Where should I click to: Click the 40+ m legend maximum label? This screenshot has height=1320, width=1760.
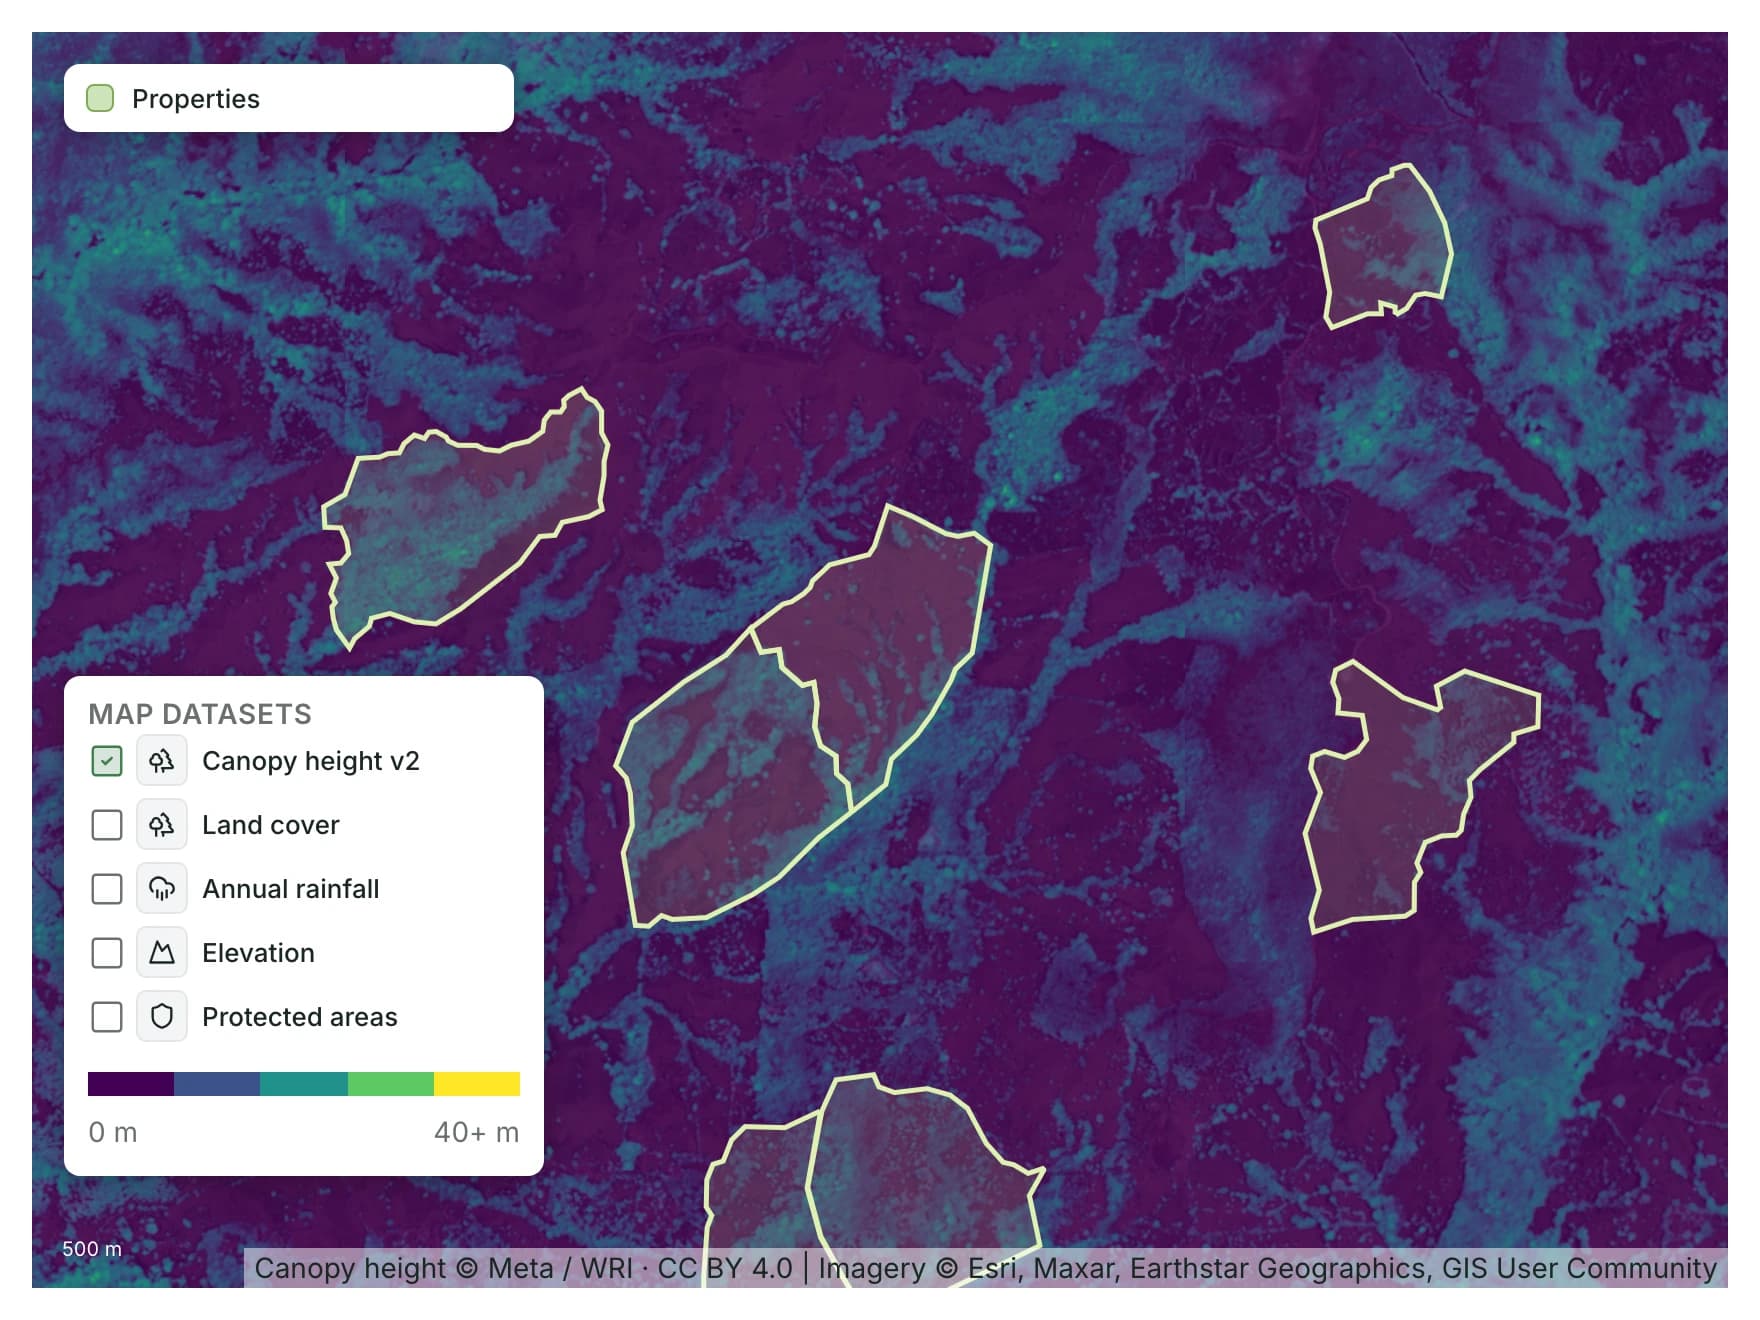click(477, 1132)
